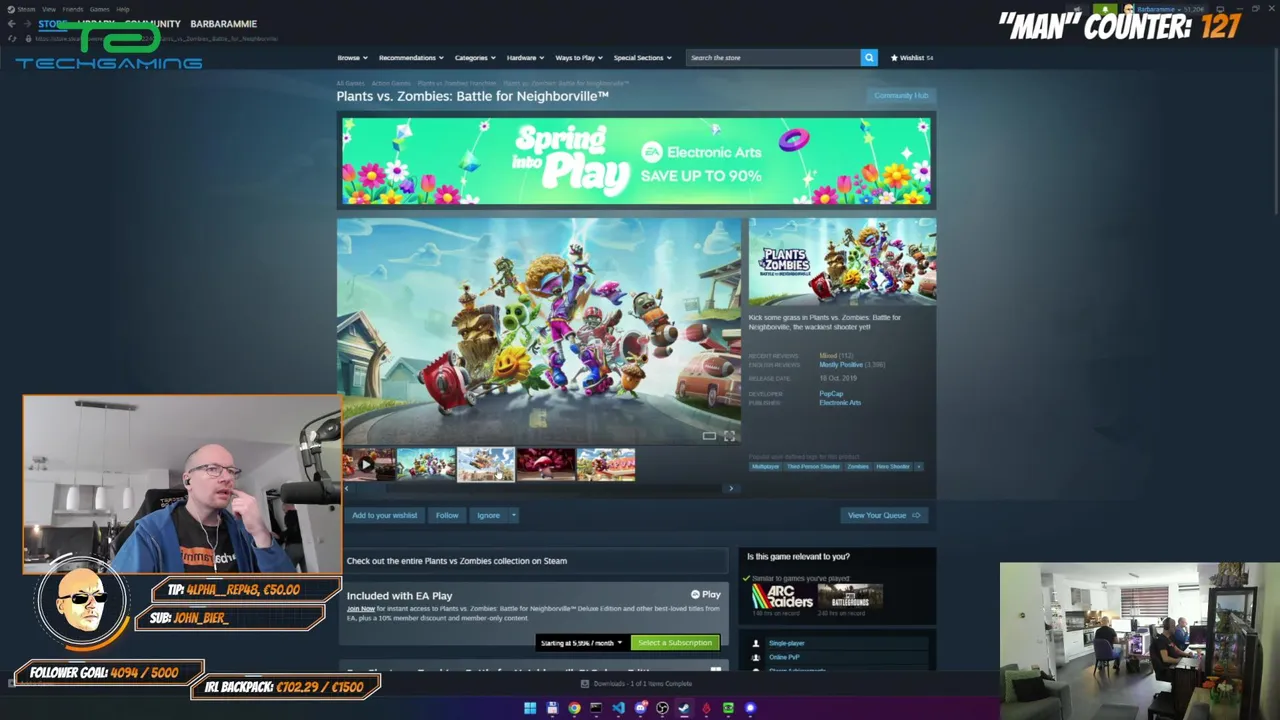
Task: Click the Follow button
Action: click(x=447, y=515)
